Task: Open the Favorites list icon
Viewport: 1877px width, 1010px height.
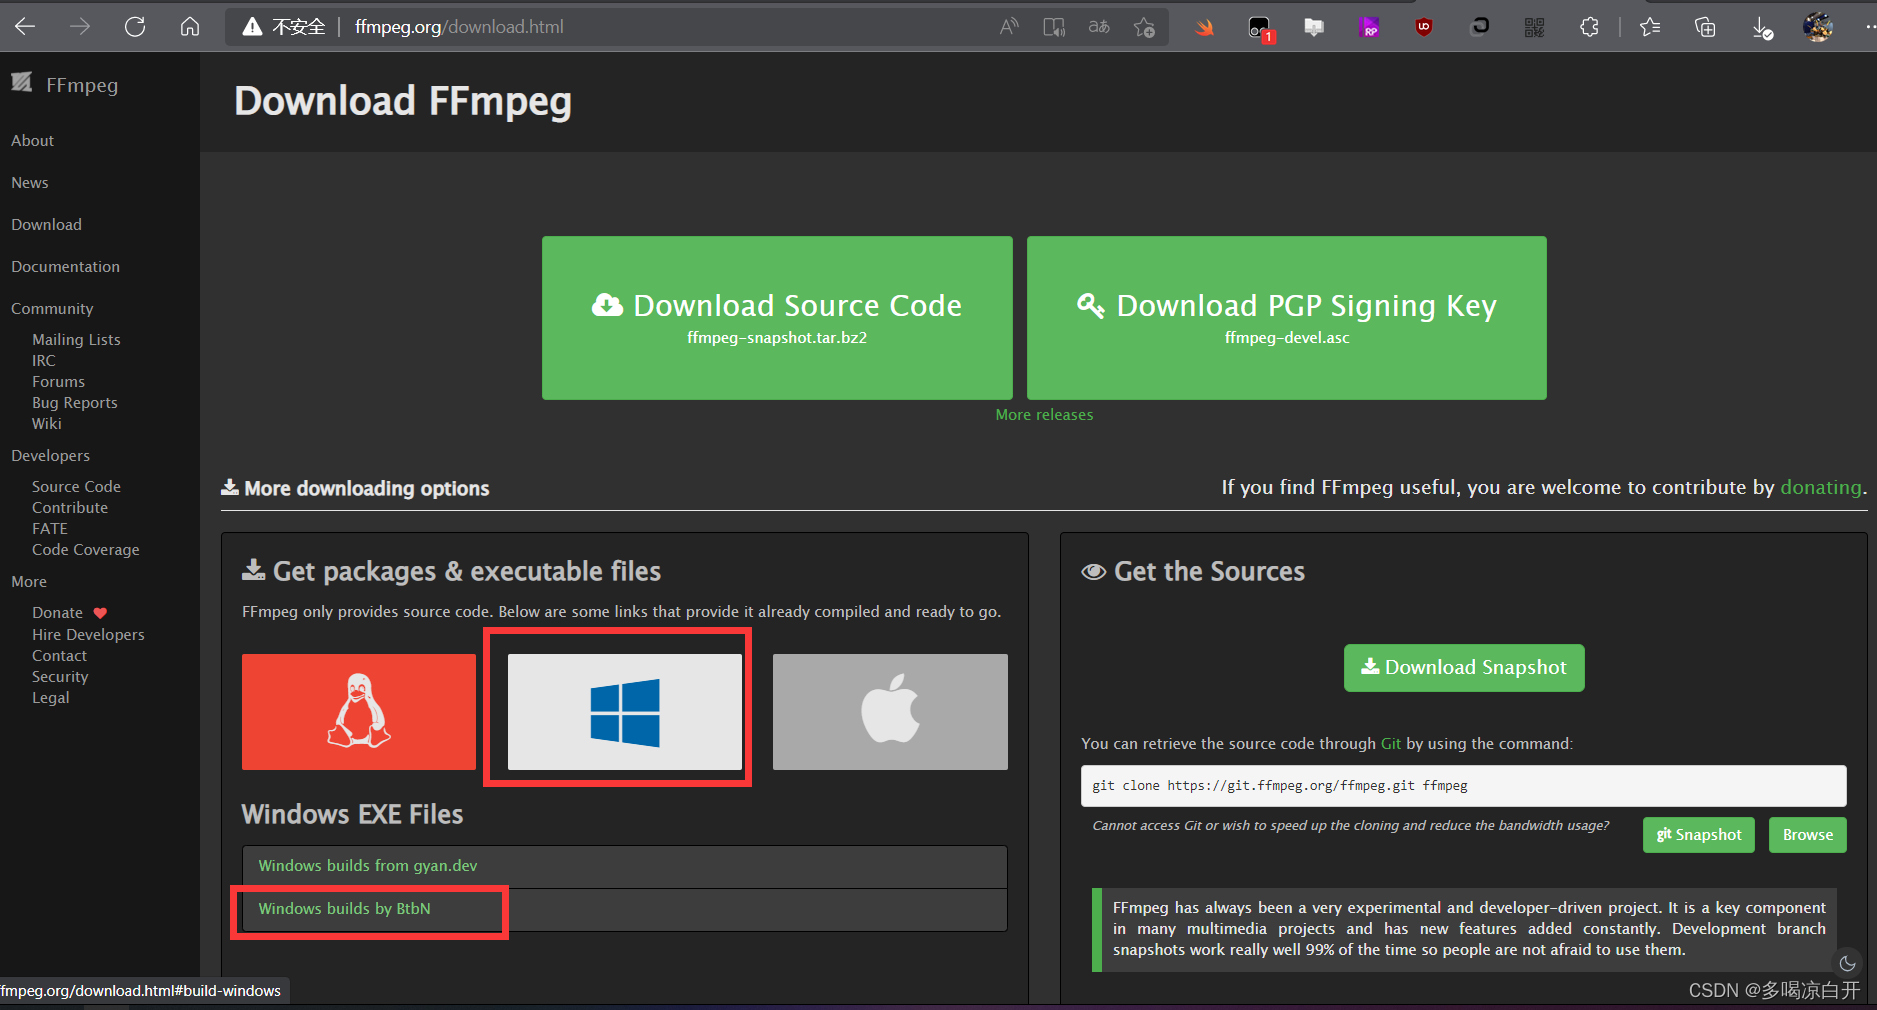Action: tap(1650, 28)
